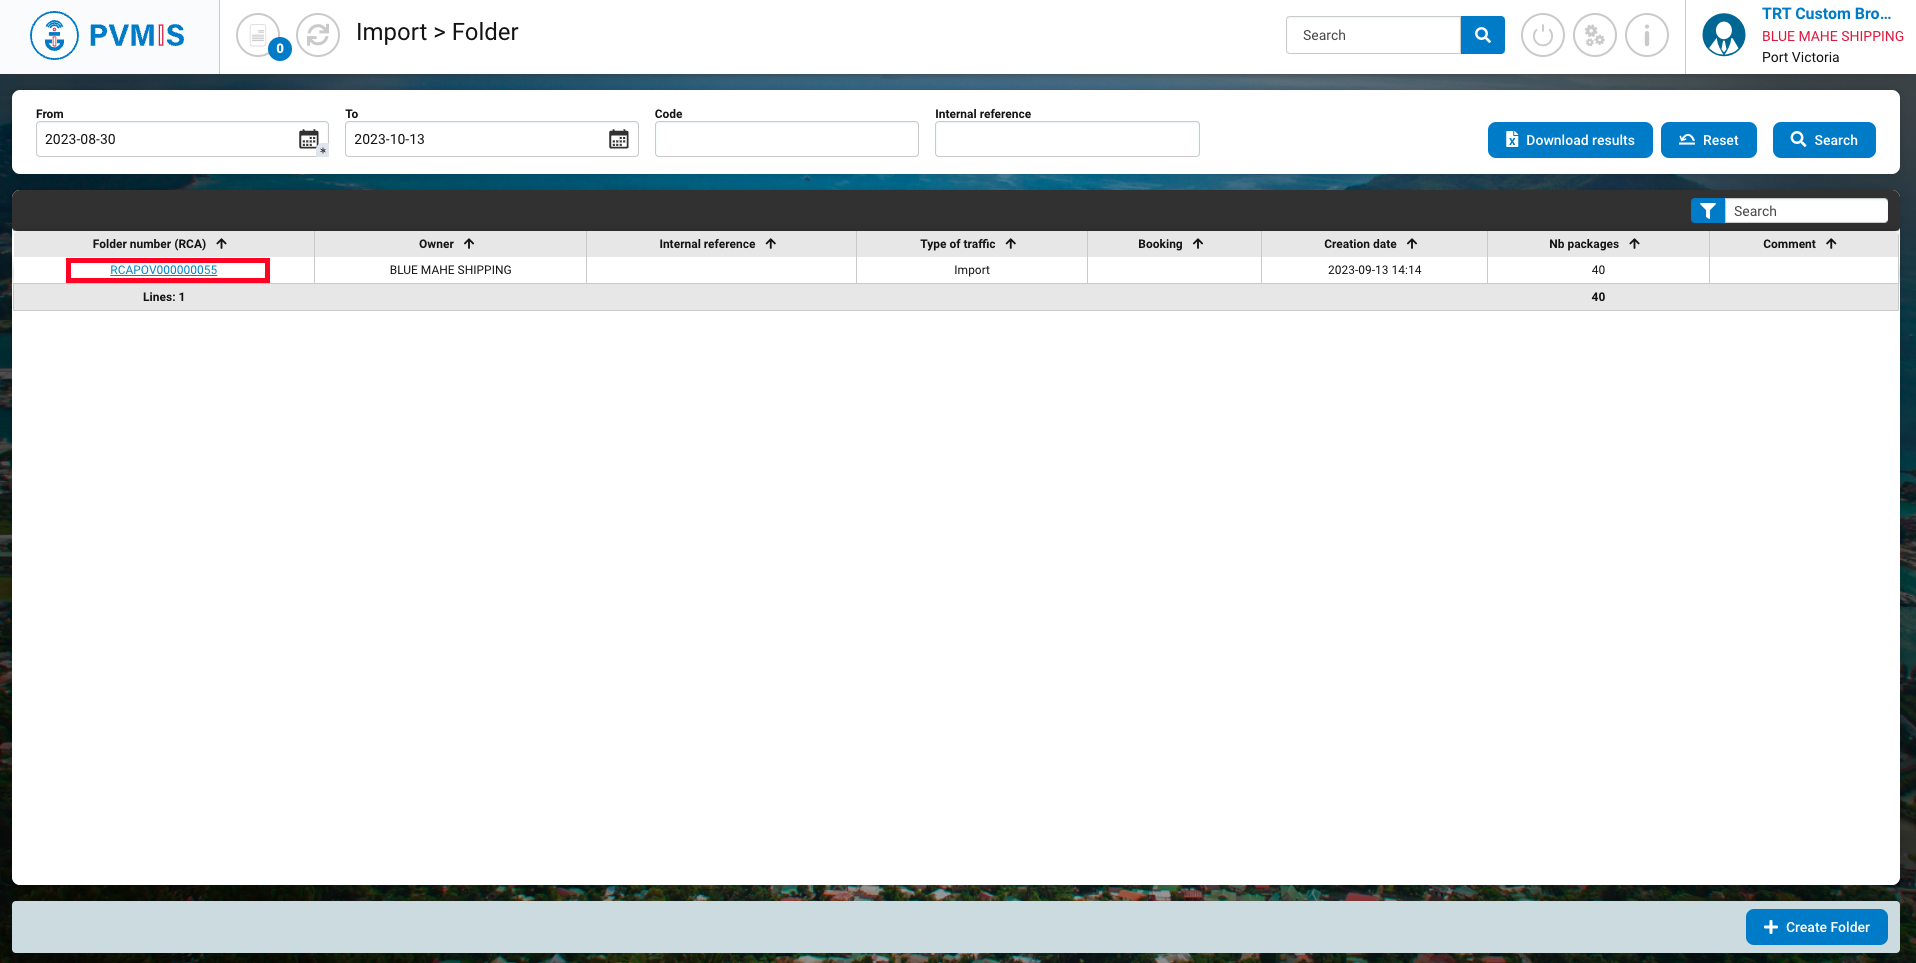
Task: Open folder RCAPOV000000055 link
Action: point(164,270)
